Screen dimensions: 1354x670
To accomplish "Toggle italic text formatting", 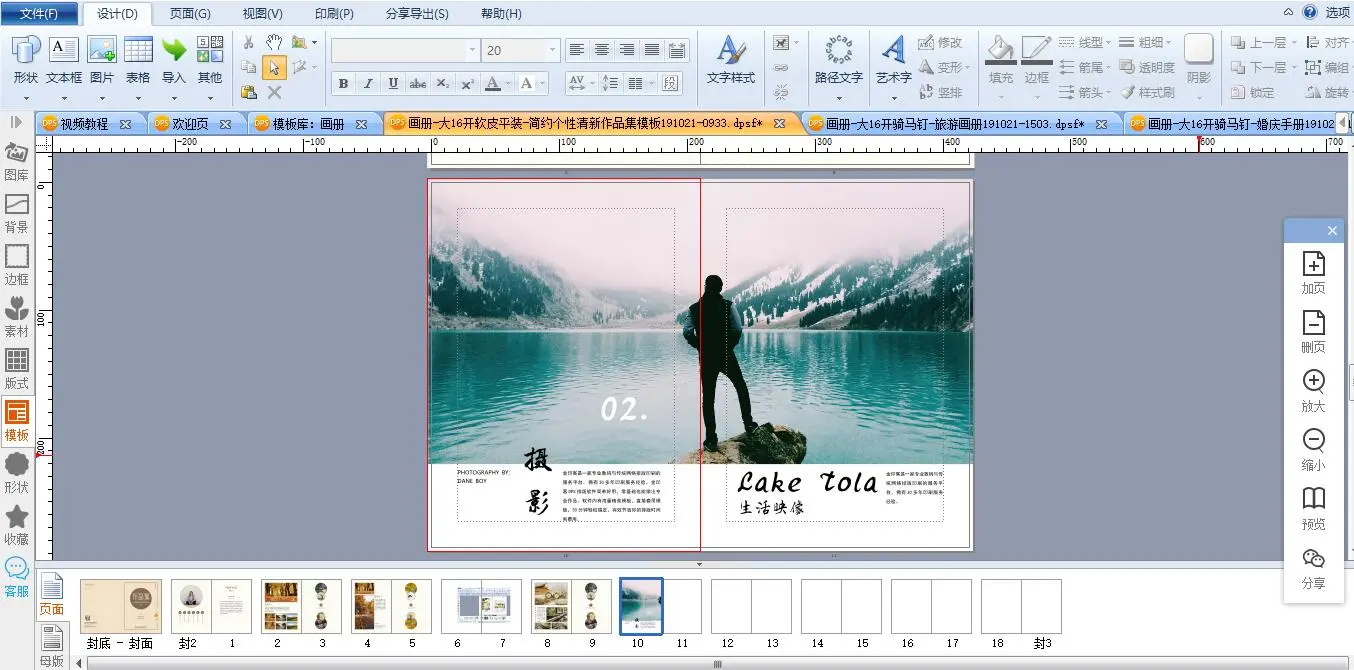I will (368, 84).
